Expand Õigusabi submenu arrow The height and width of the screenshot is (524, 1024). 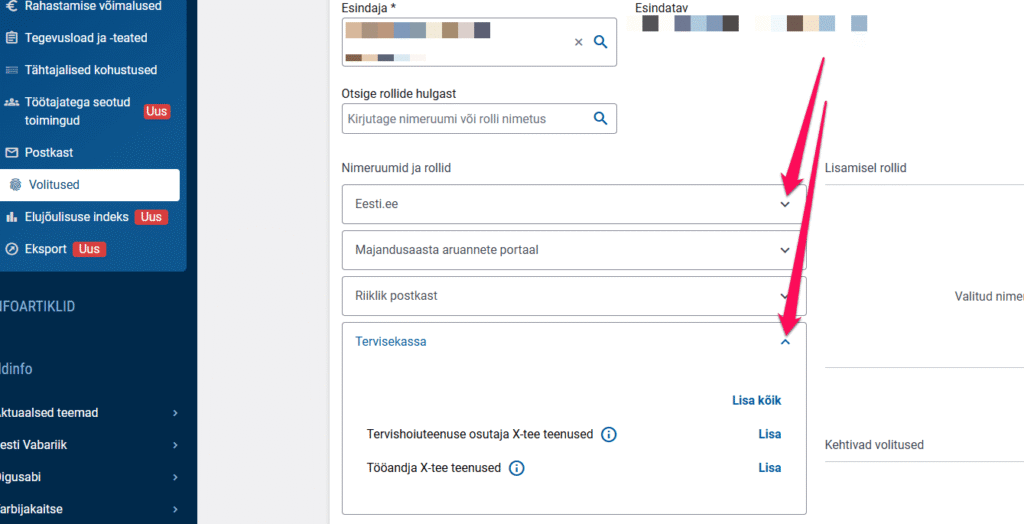click(x=175, y=477)
